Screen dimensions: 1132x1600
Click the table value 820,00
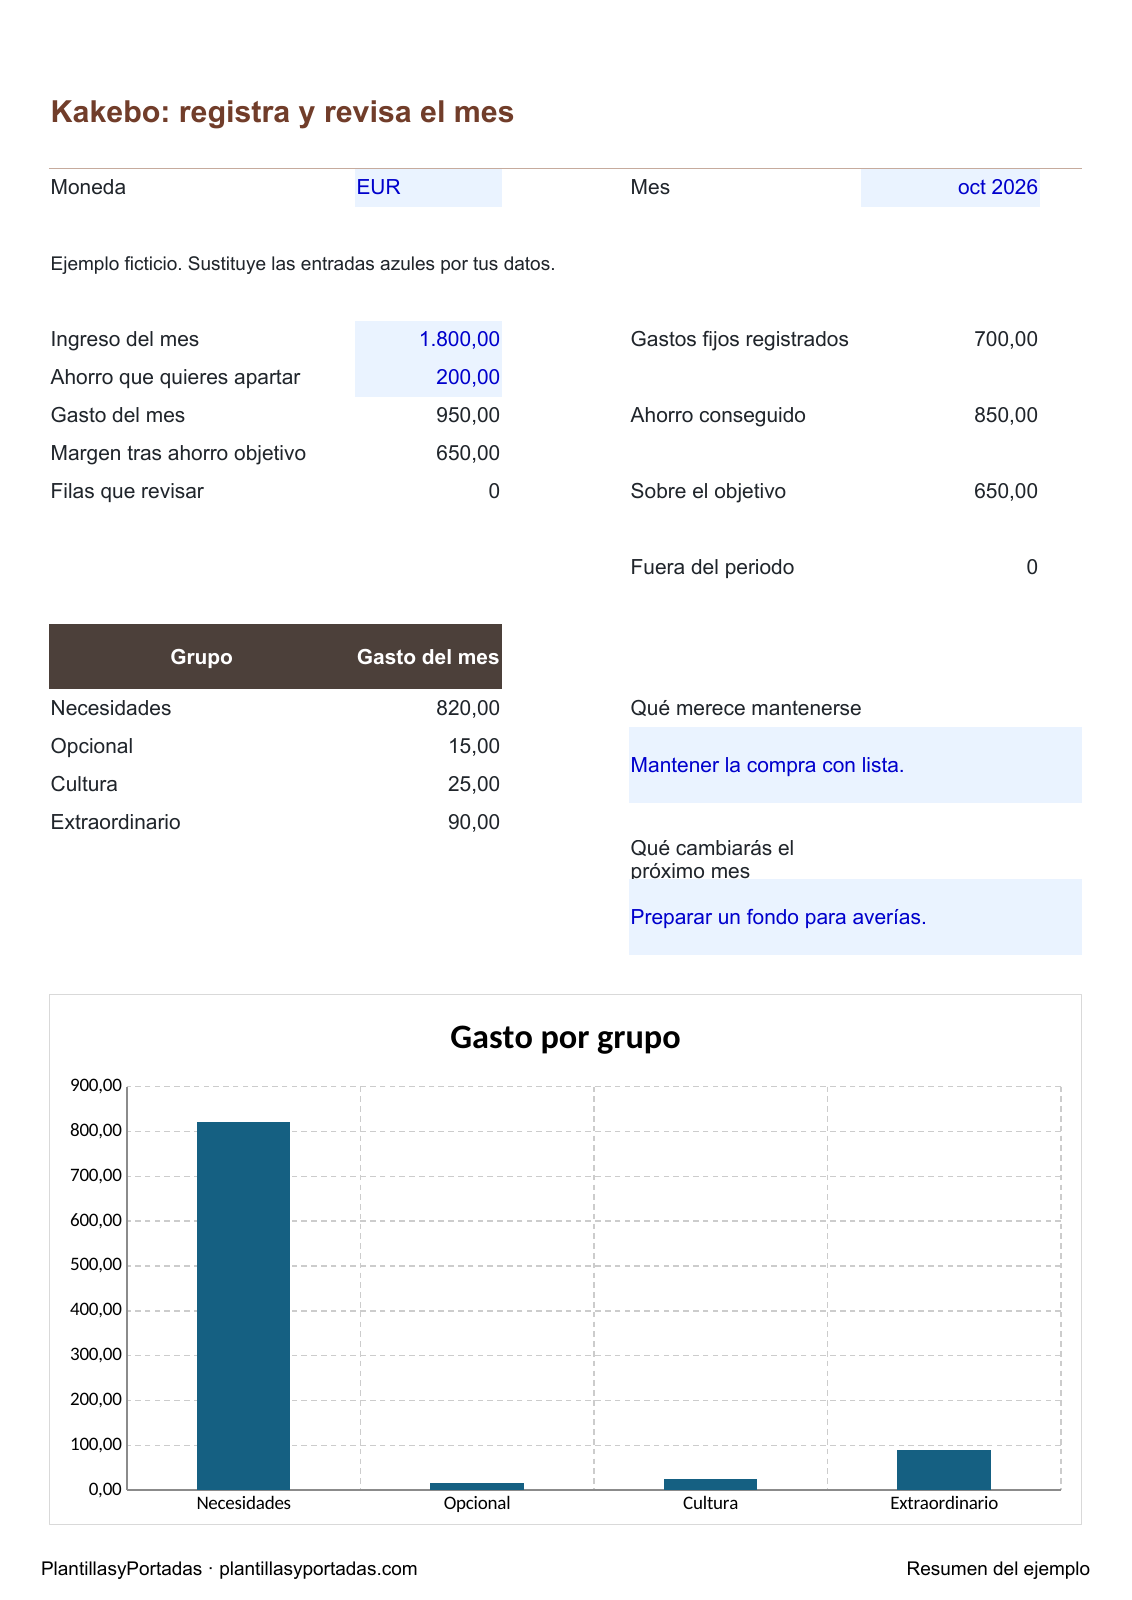click(468, 709)
